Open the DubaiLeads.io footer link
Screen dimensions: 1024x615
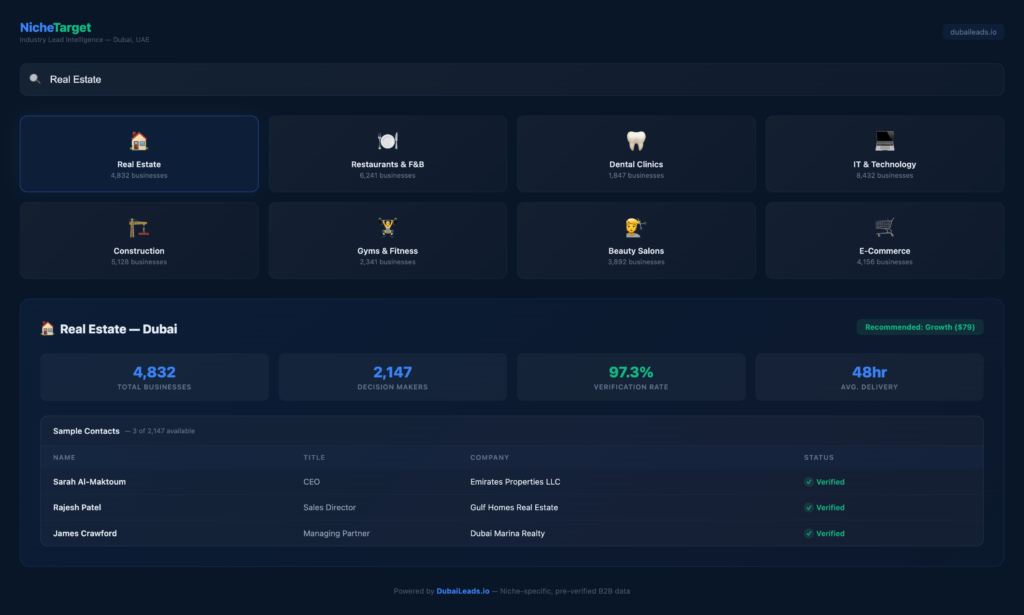pos(463,591)
